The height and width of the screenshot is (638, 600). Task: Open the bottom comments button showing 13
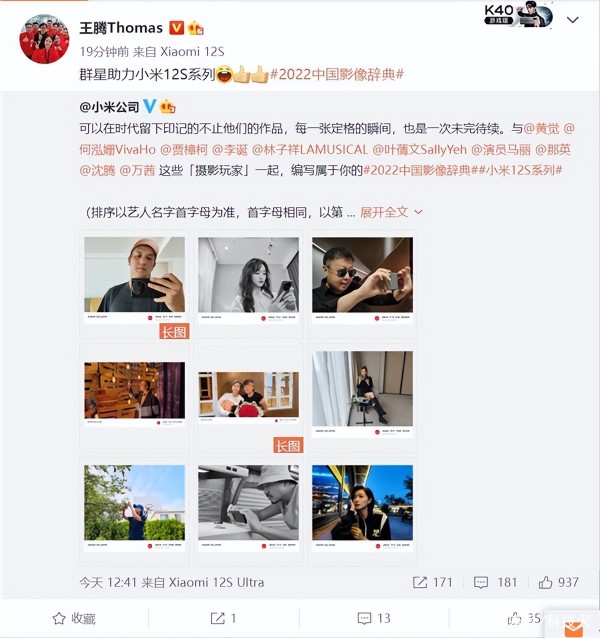pos(374,618)
